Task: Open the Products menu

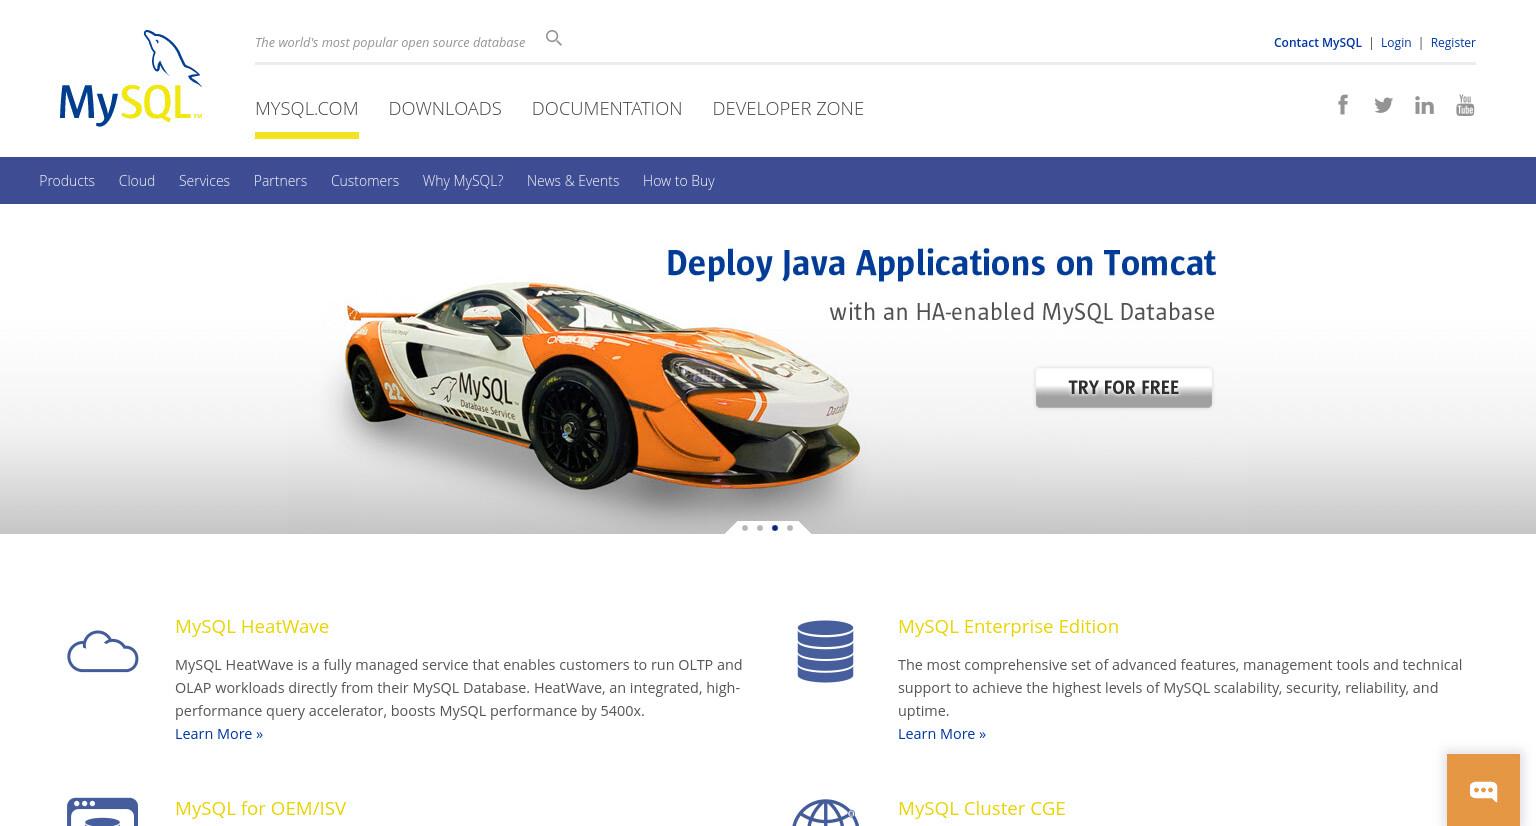Action: (x=67, y=180)
